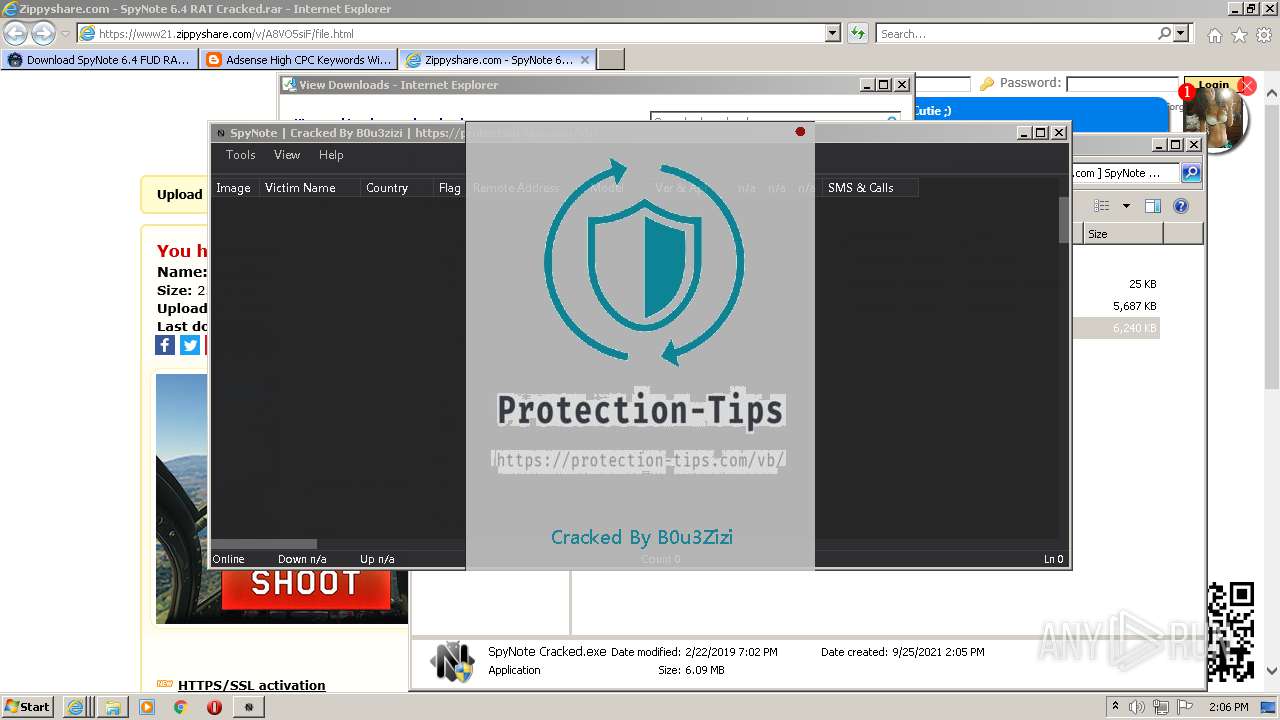1280x720 pixels.
Task: Click the Protection-Tips shield logo
Action: click(643, 262)
